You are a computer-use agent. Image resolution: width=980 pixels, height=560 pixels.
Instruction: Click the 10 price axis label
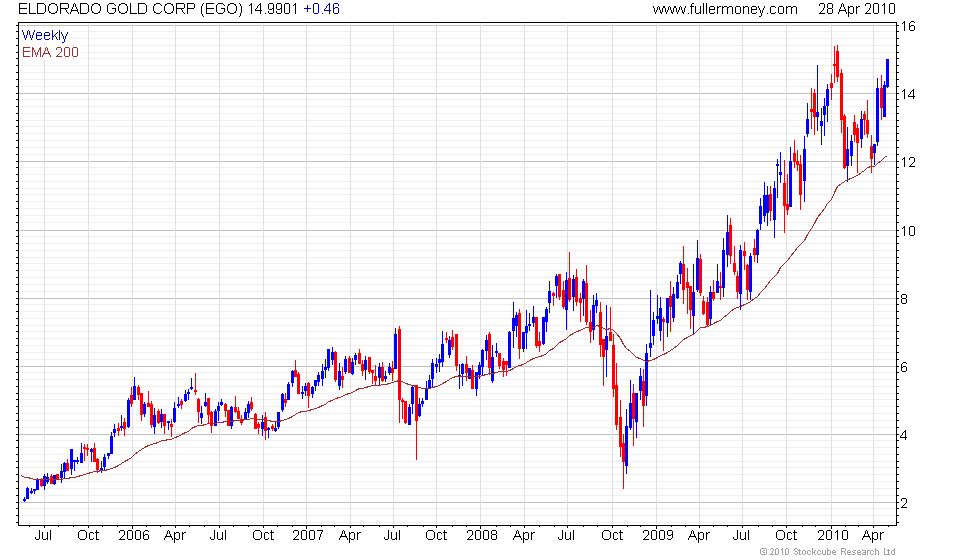point(908,231)
